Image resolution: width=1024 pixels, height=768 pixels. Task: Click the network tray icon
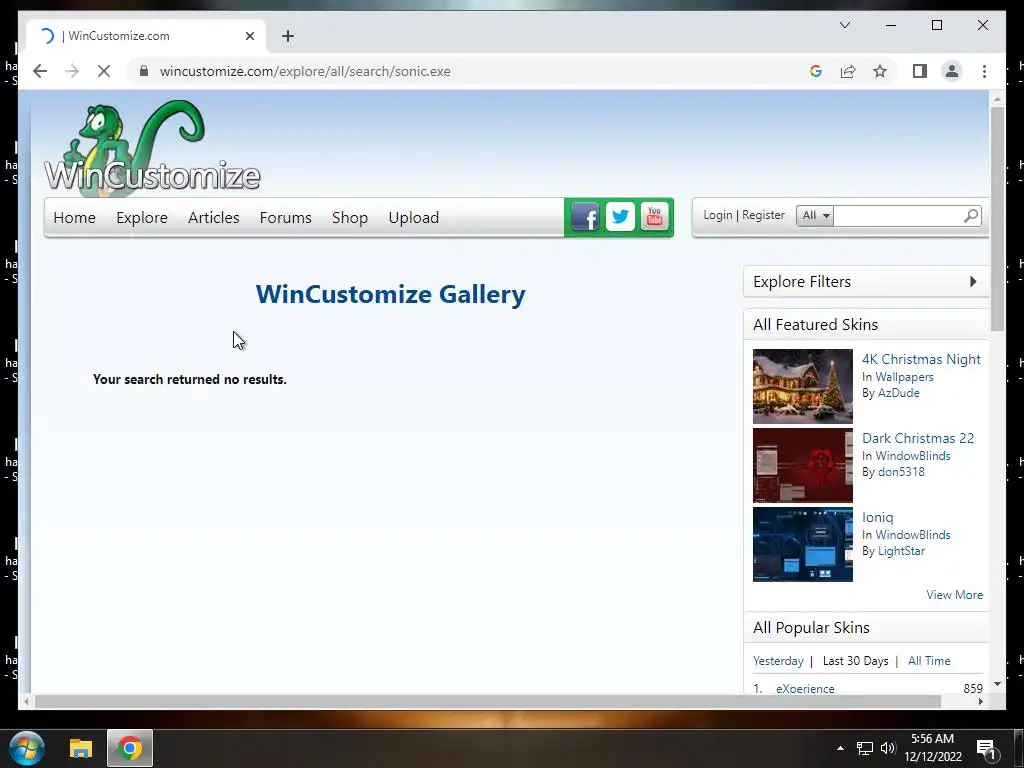[x=865, y=748]
